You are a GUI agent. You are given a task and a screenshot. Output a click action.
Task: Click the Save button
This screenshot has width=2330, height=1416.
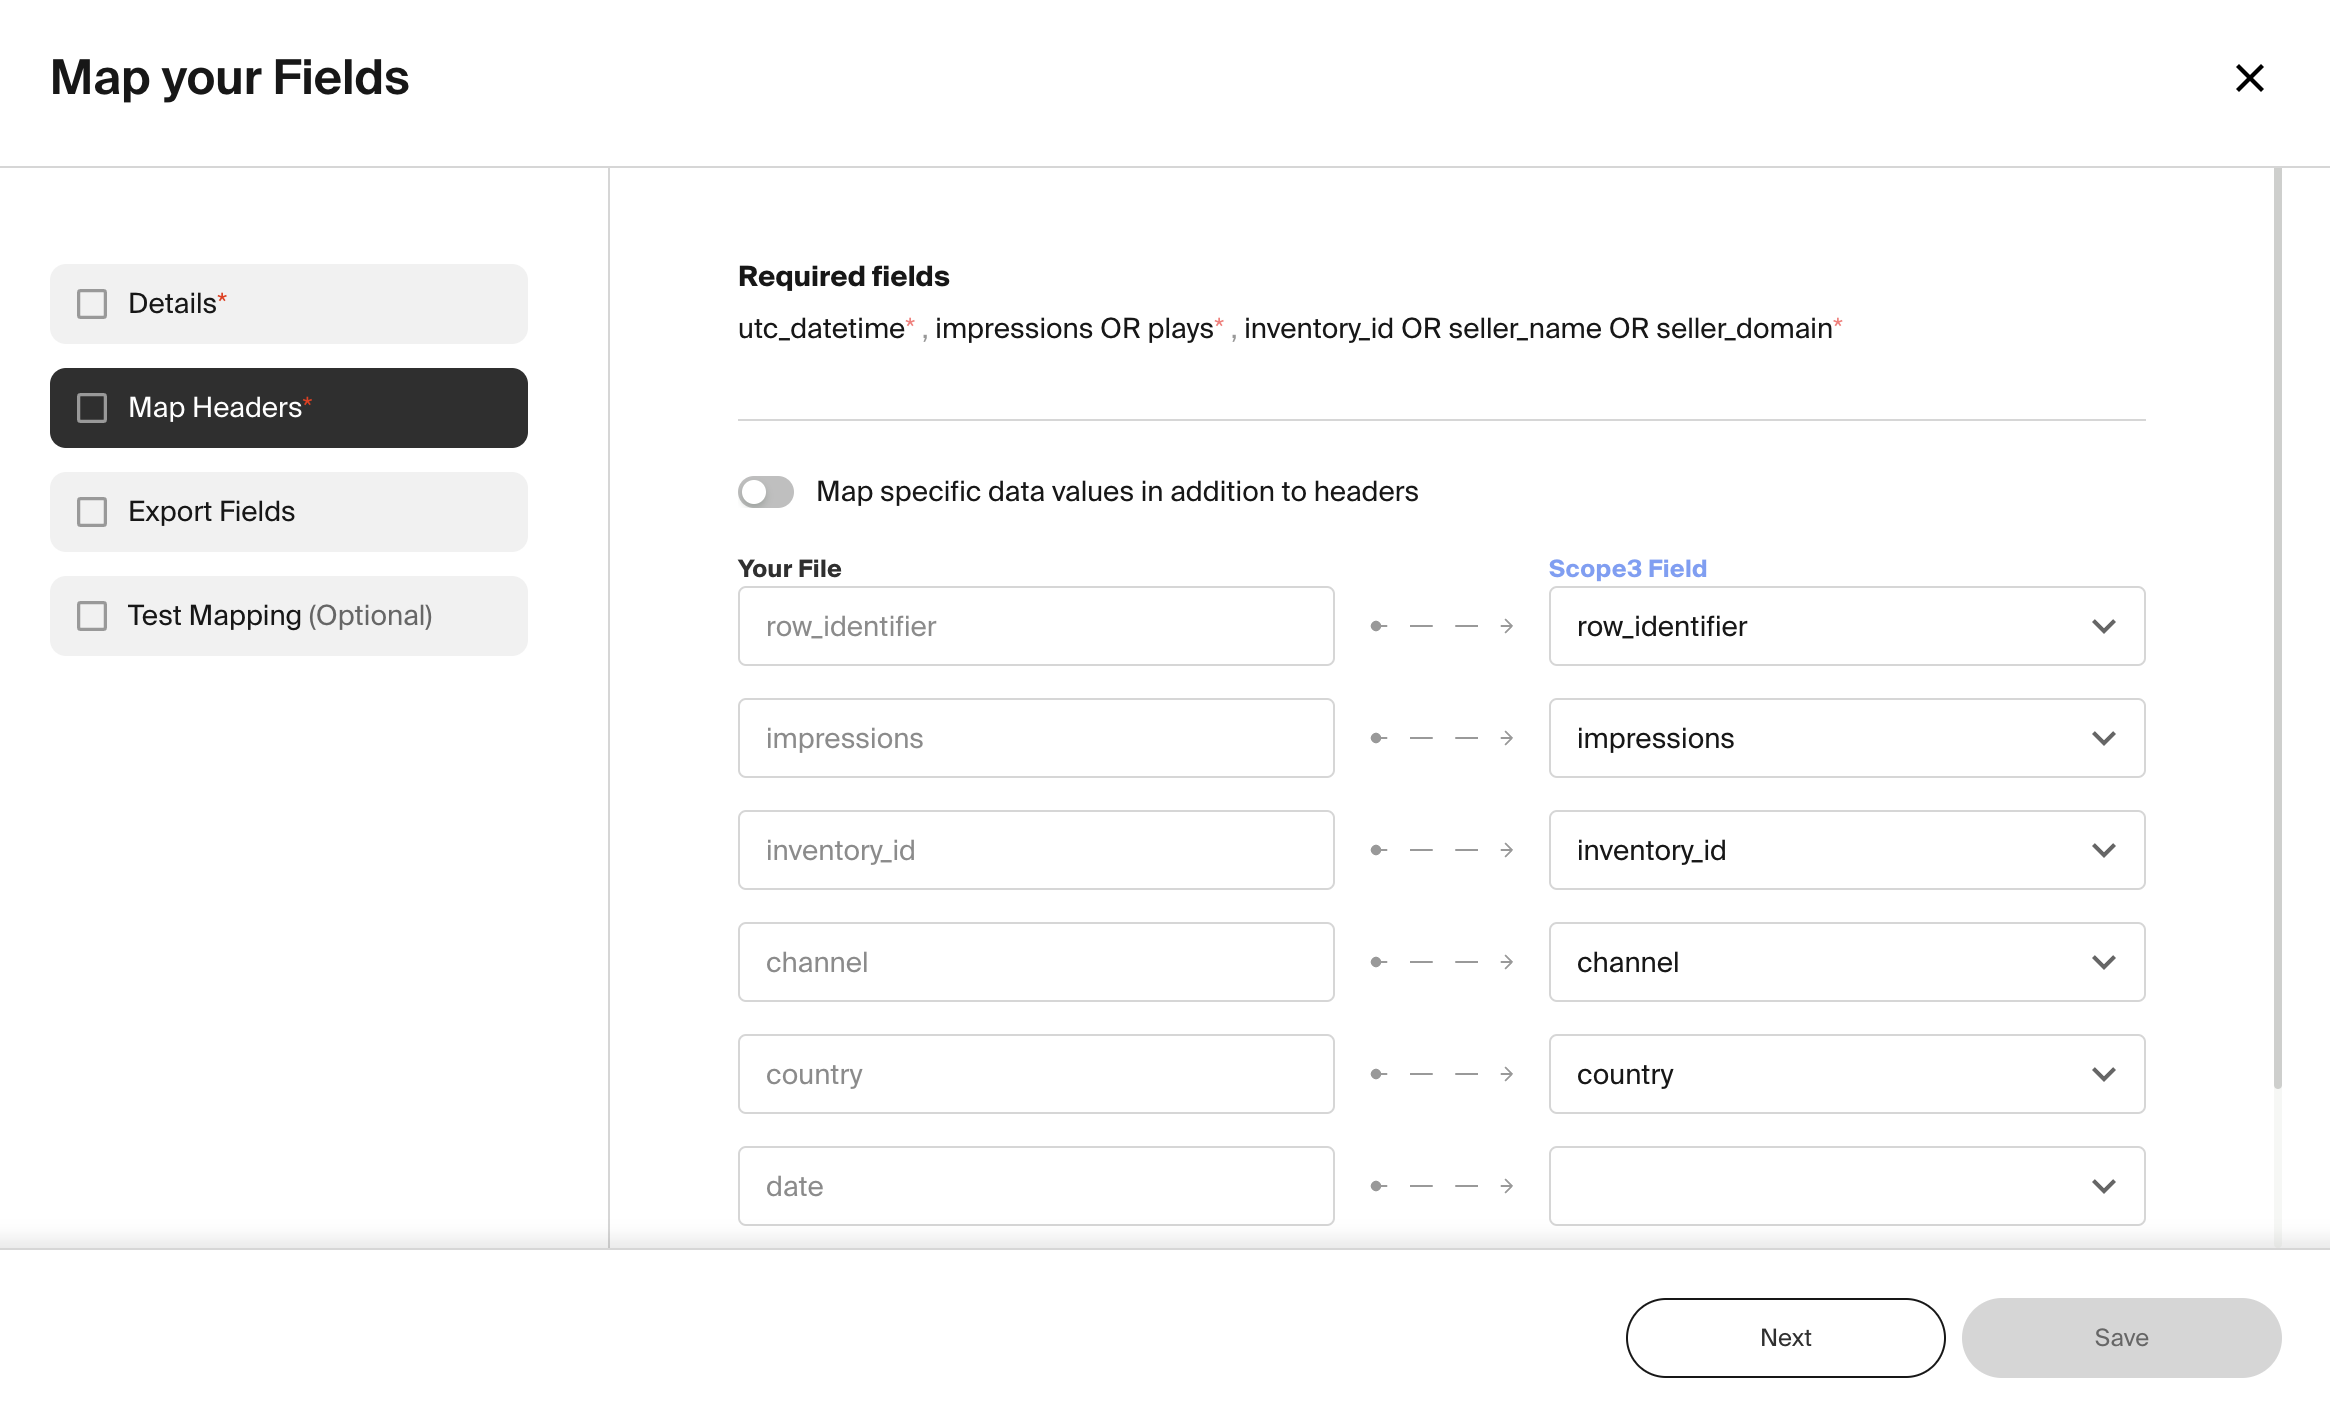tap(2121, 1338)
